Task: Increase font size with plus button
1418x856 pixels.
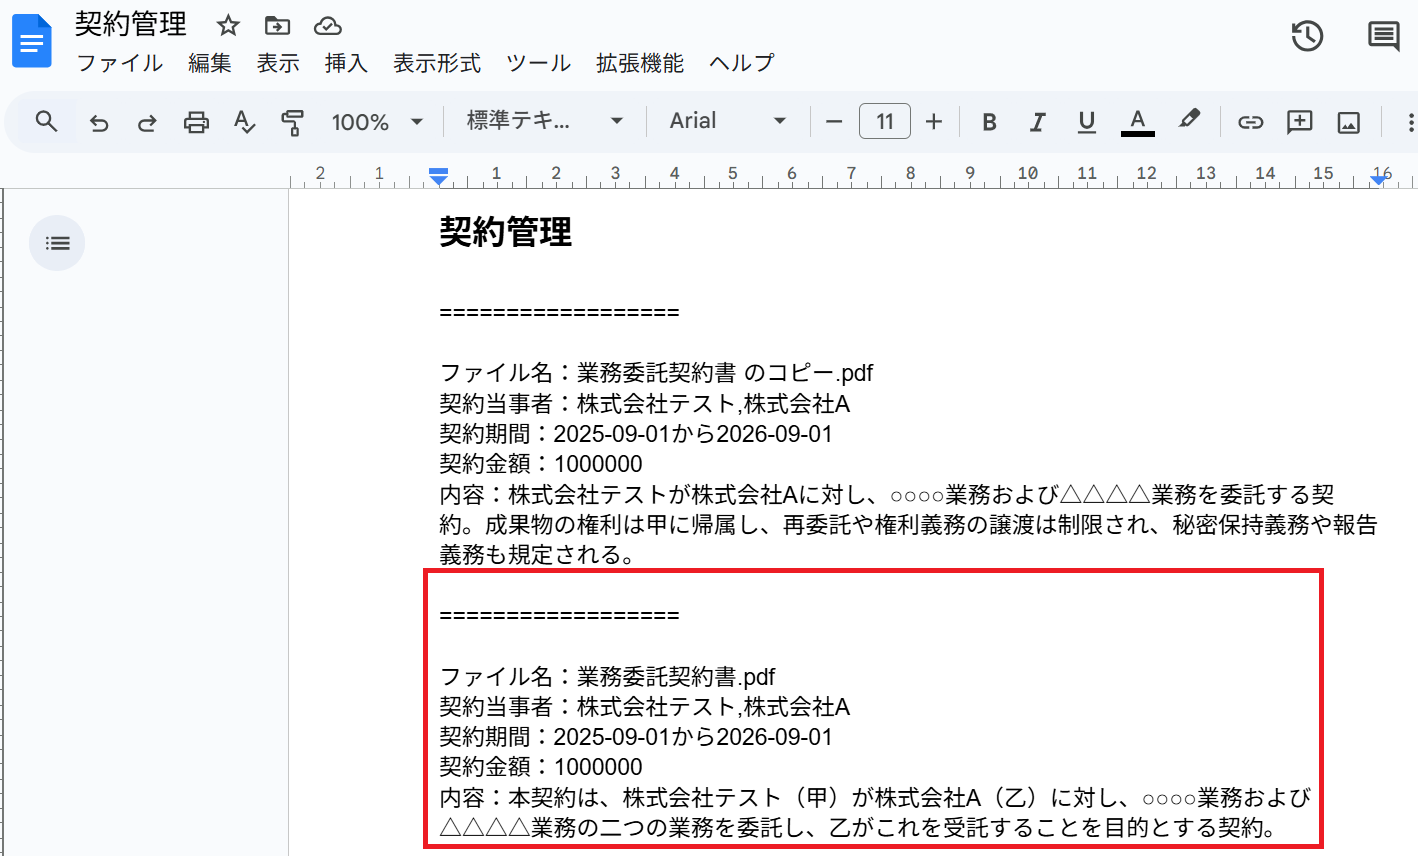Action: tap(934, 122)
